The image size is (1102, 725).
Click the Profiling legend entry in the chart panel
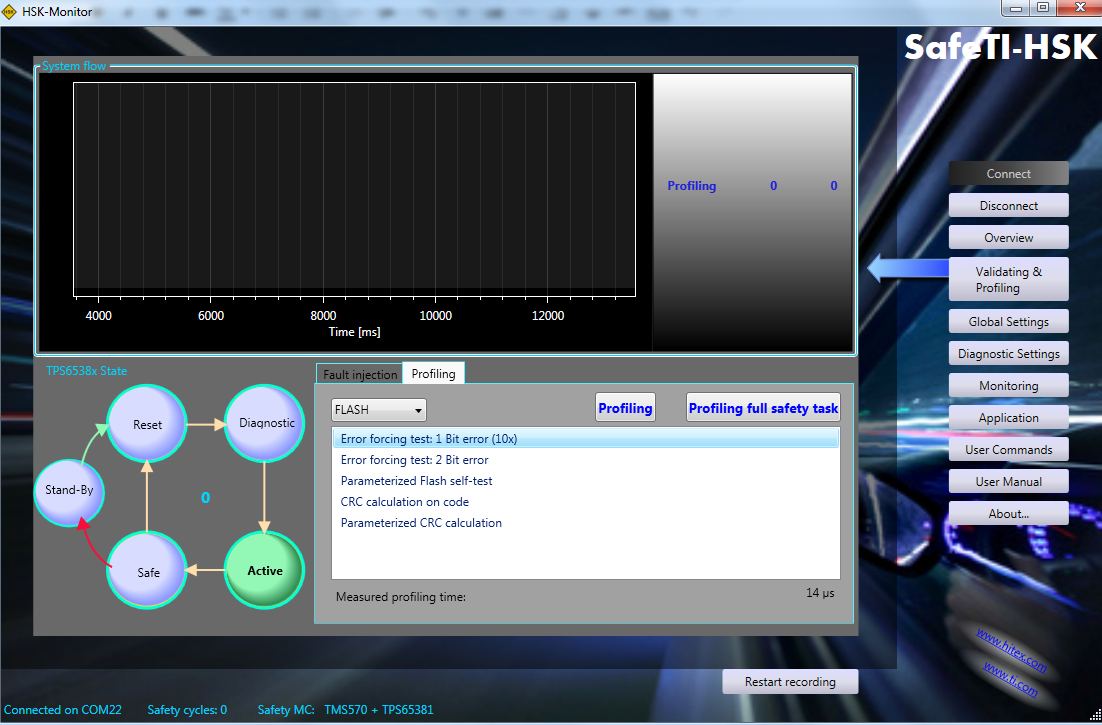click(x=692, y=186)
